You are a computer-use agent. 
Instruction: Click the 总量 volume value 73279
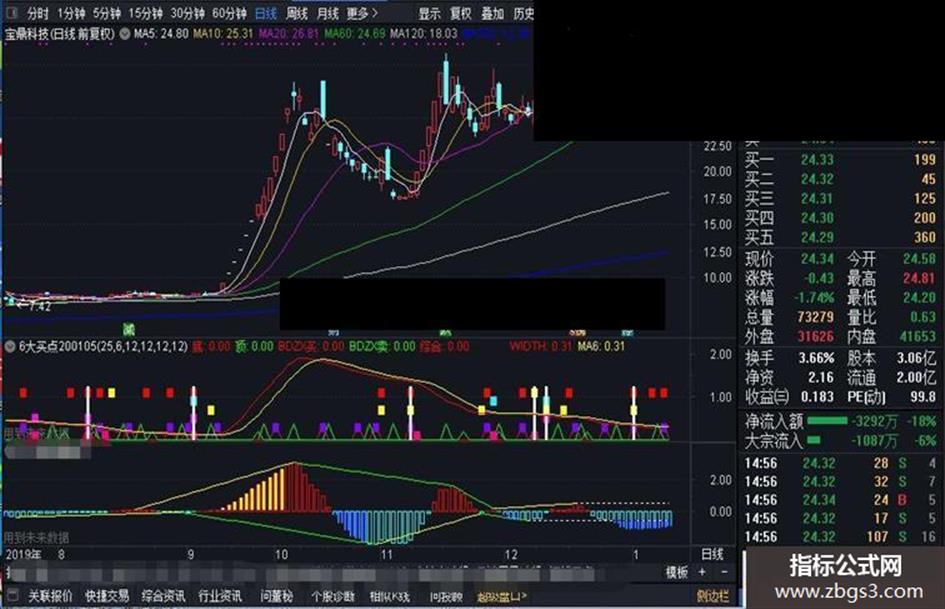click(x=815, y=317)
